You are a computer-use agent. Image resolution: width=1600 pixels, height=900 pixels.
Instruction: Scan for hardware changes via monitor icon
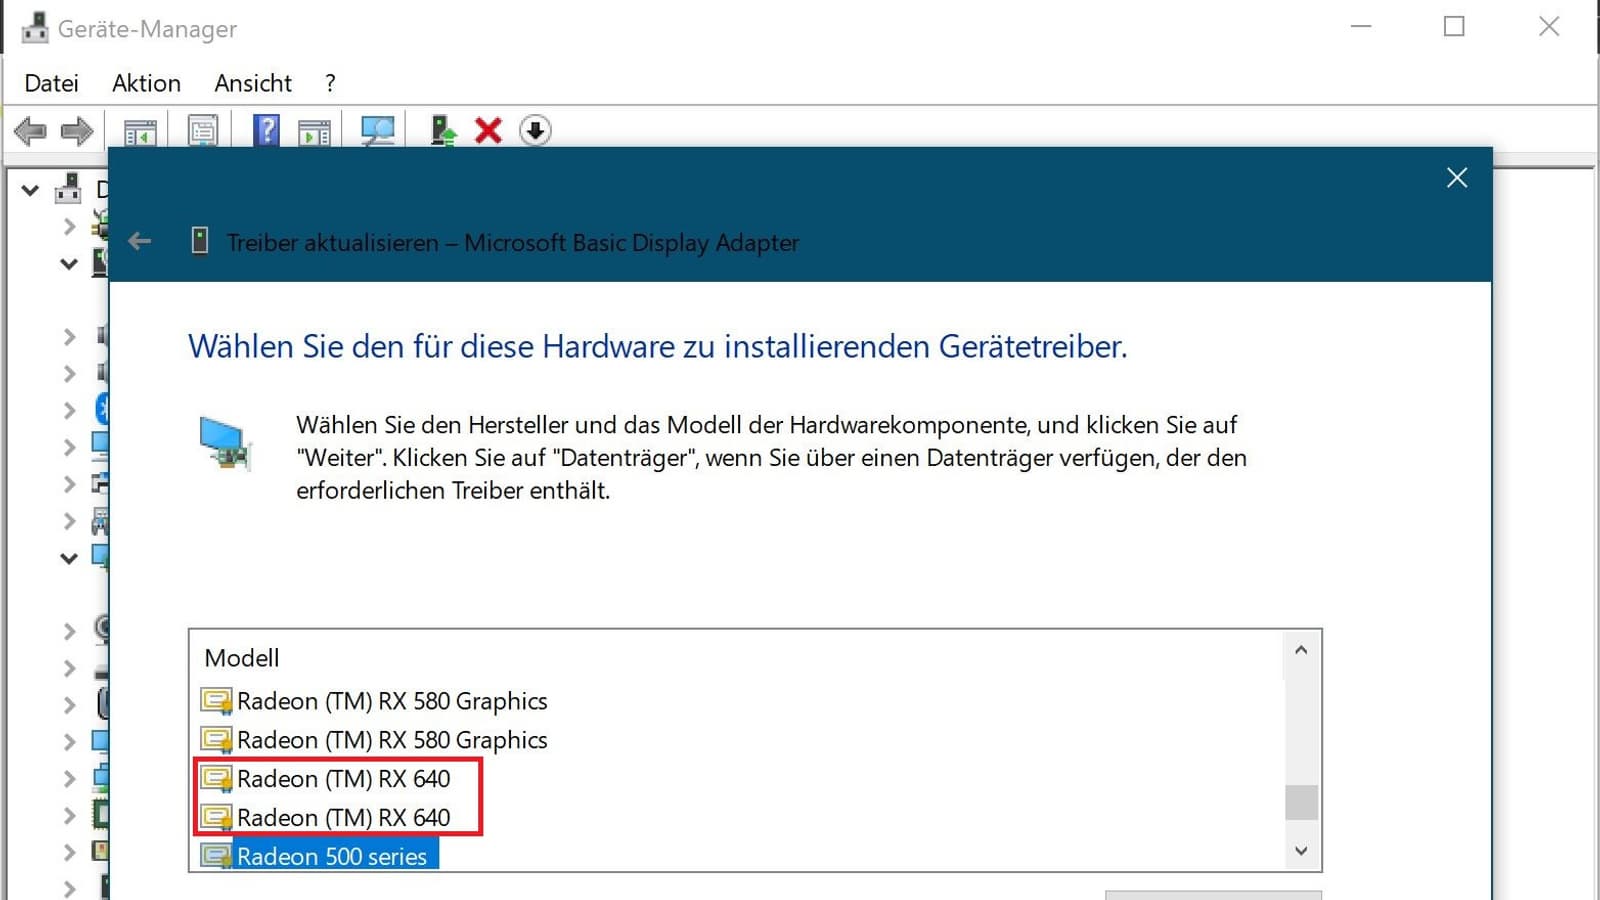coord(378,131)
